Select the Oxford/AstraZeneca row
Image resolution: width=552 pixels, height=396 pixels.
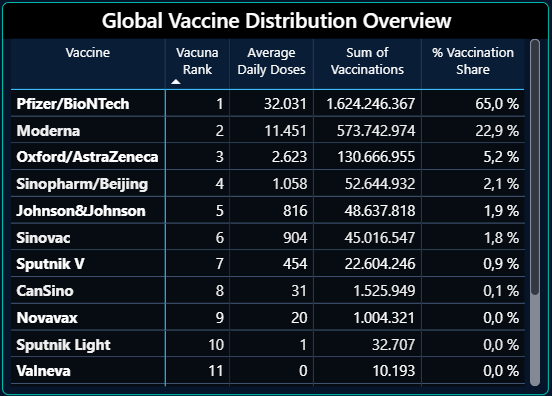point(268,157)
